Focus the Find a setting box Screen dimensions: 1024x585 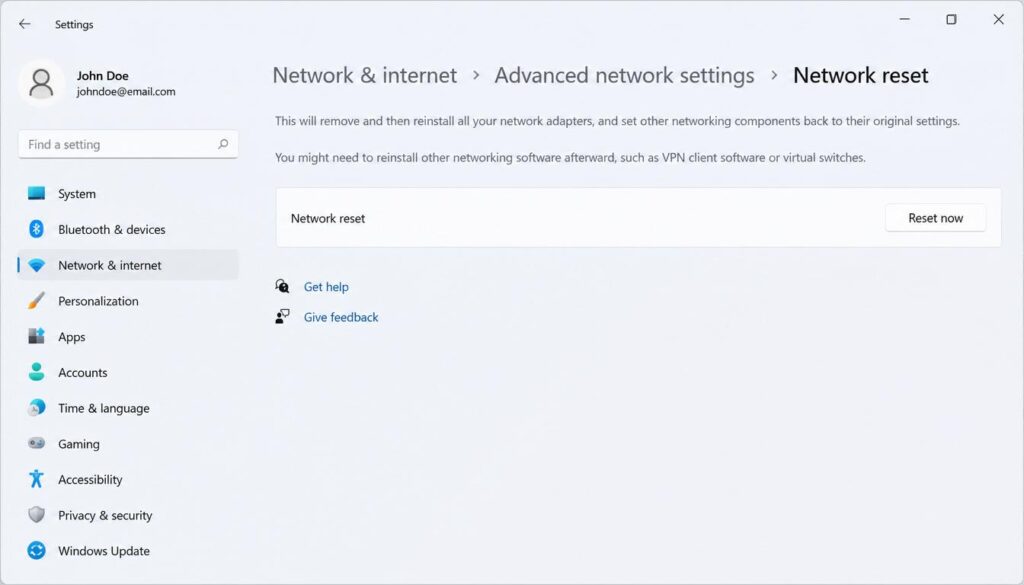pyautogui.click(x=128, y=144)
